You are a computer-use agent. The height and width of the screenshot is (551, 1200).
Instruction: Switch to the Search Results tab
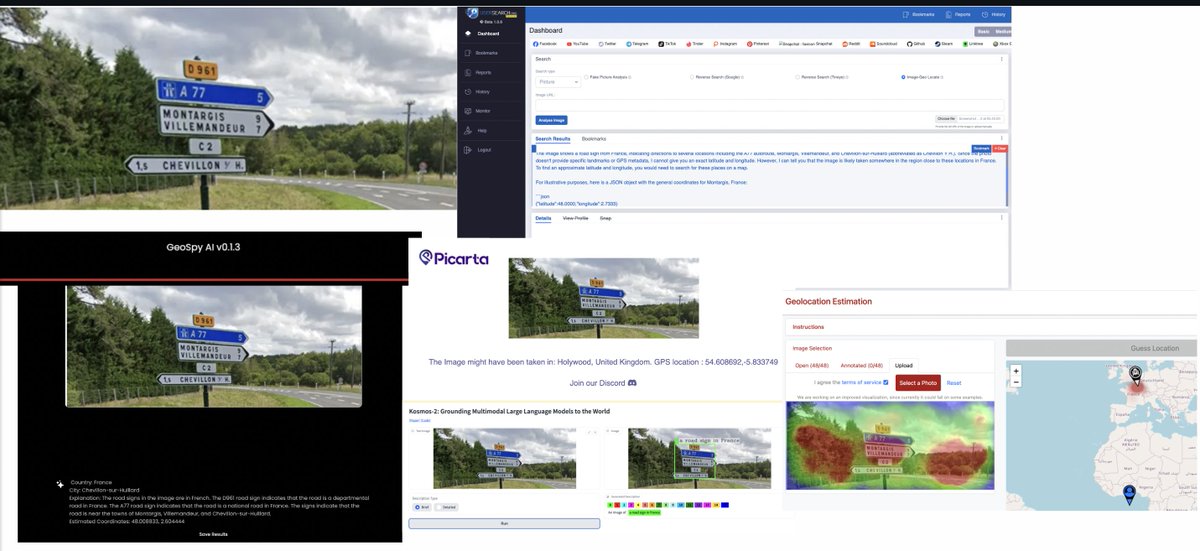click(553, 139)
